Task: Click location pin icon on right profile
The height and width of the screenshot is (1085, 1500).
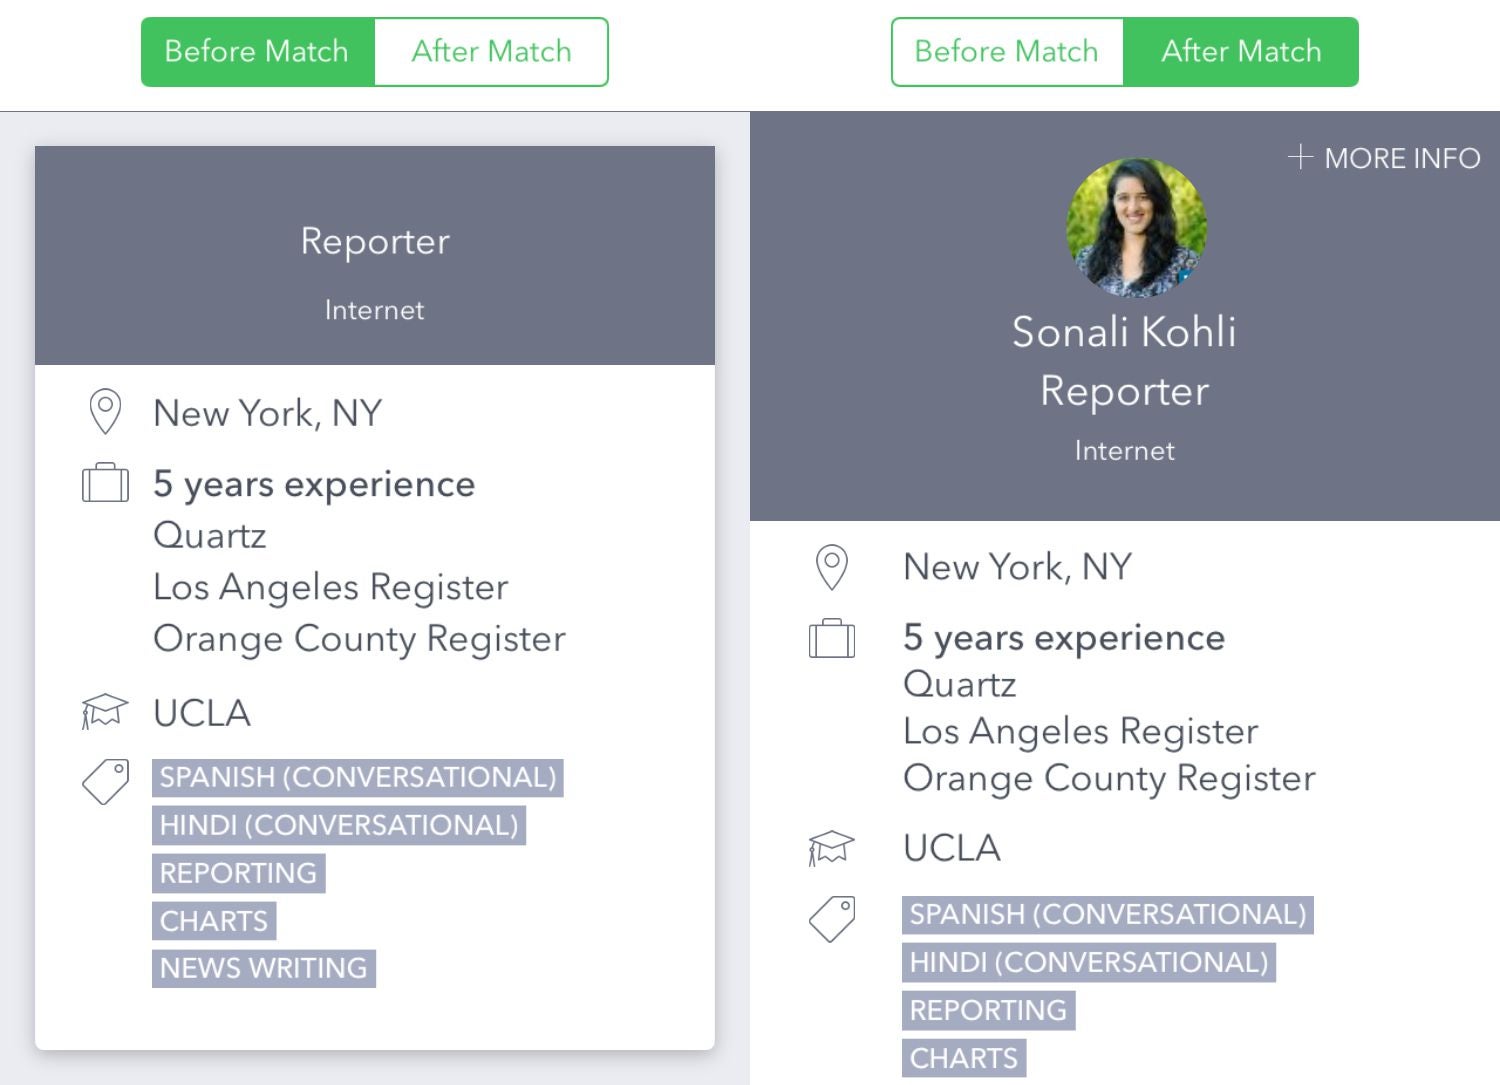Action: coord(832,567)
